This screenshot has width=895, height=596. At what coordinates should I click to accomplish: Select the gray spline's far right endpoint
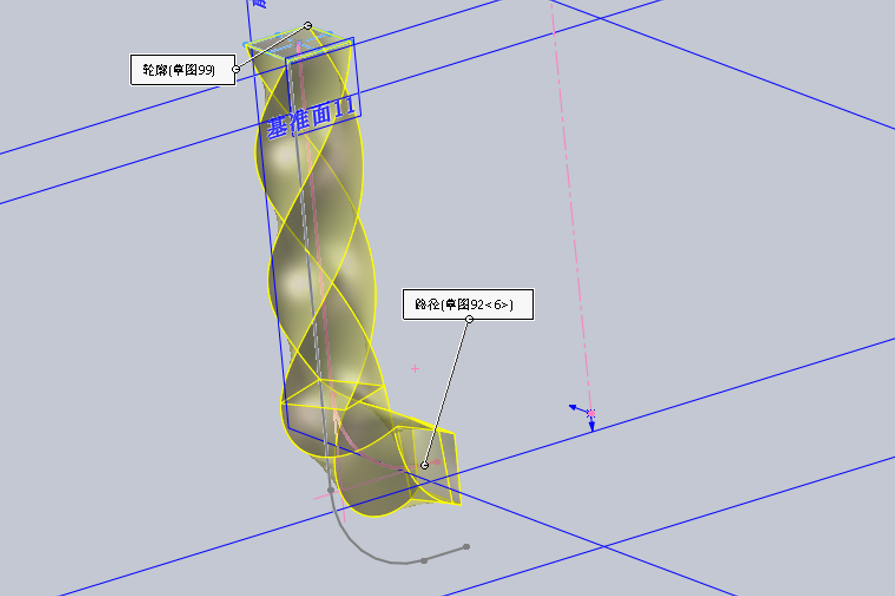(x=466, y=547)
